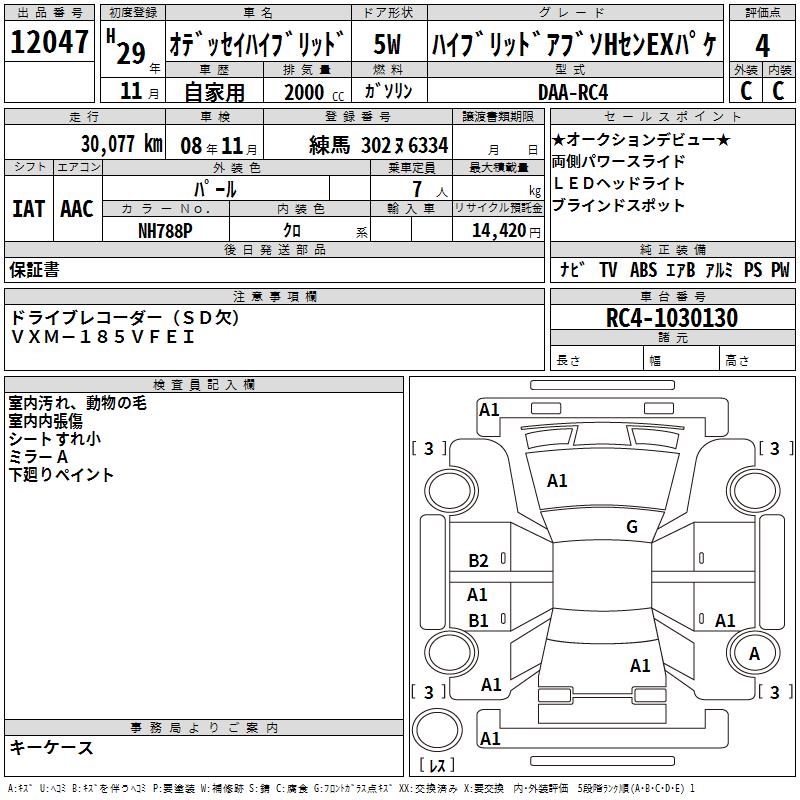
Task: Select the アルミ equipment entry
Action: [719, 269]
